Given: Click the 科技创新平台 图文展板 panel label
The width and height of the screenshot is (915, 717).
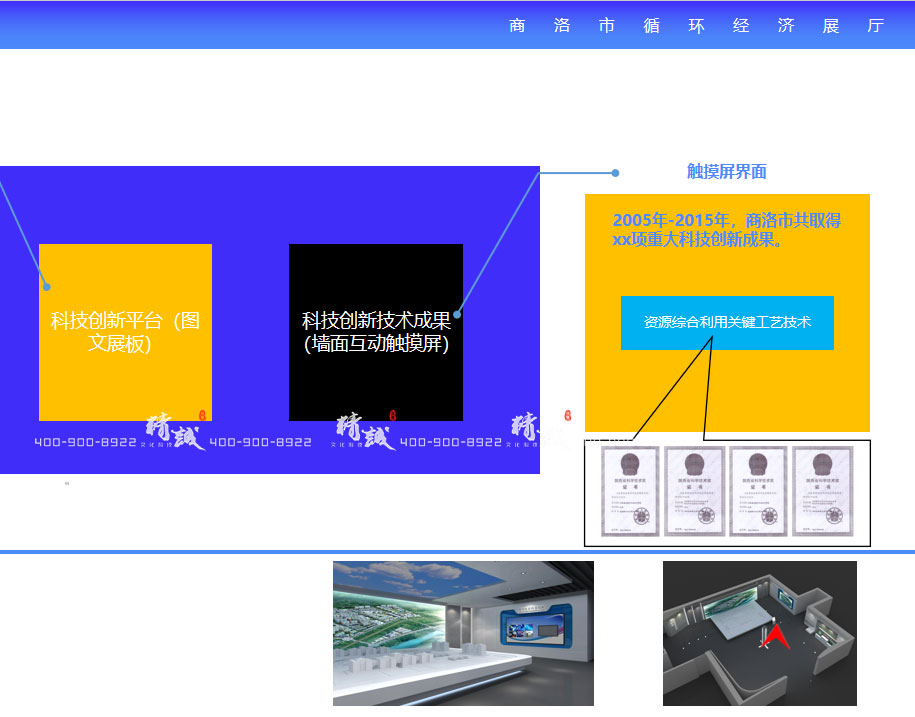Looking at the screenshot, I should [x=125, y=330].
